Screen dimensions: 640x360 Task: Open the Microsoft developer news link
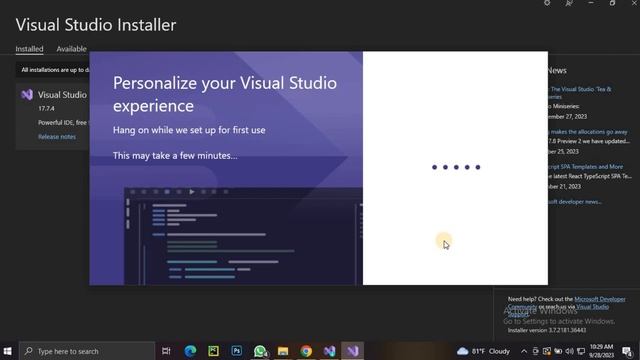pyautogui.click(x=575, y=202)
